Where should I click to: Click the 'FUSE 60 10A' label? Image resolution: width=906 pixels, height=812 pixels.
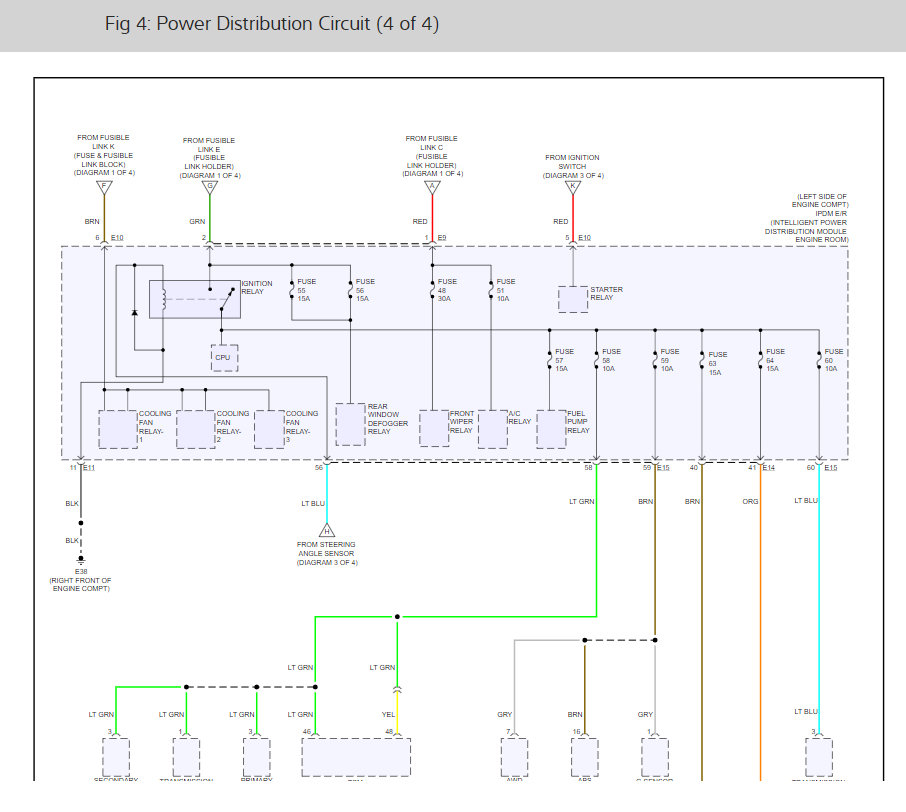coord(834,360)
